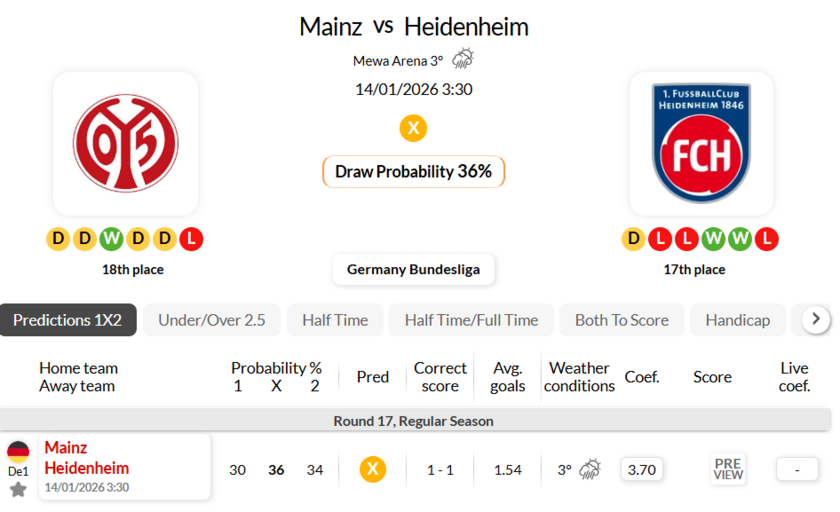This screenshot has height=512, width=840.
Task: Select the Under/Over 2.5 tab
Action: tap(212, 320)
